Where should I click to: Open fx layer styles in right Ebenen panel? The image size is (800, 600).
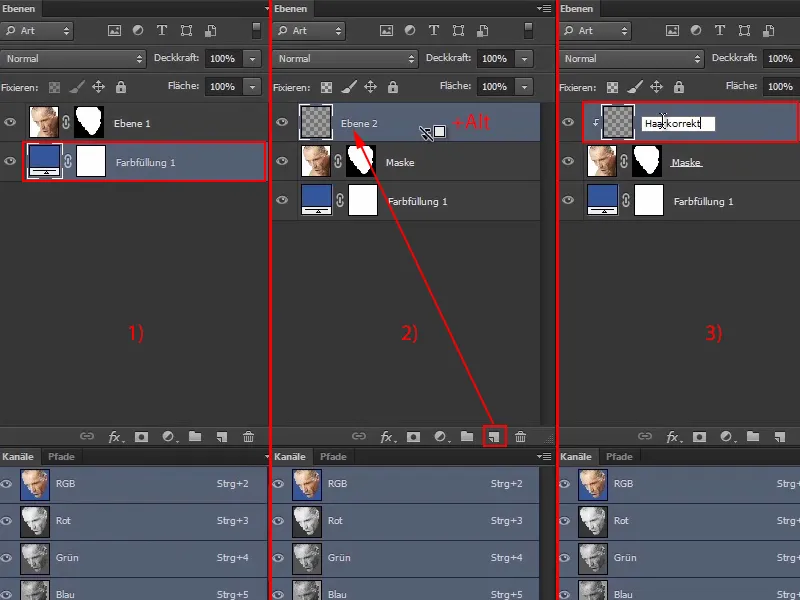point(673,437)
